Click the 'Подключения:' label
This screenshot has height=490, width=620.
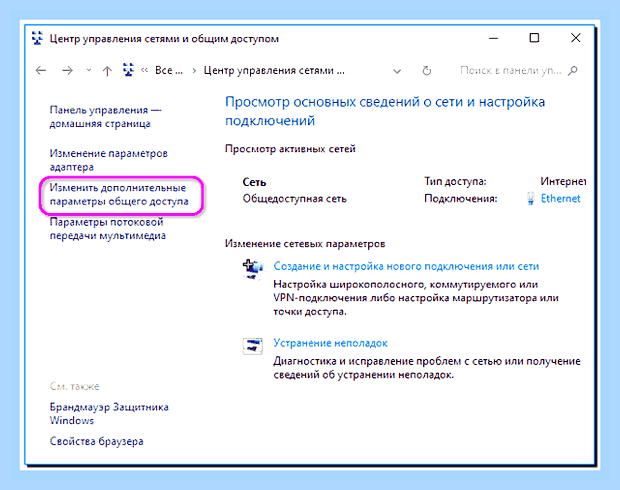point(461,199)
